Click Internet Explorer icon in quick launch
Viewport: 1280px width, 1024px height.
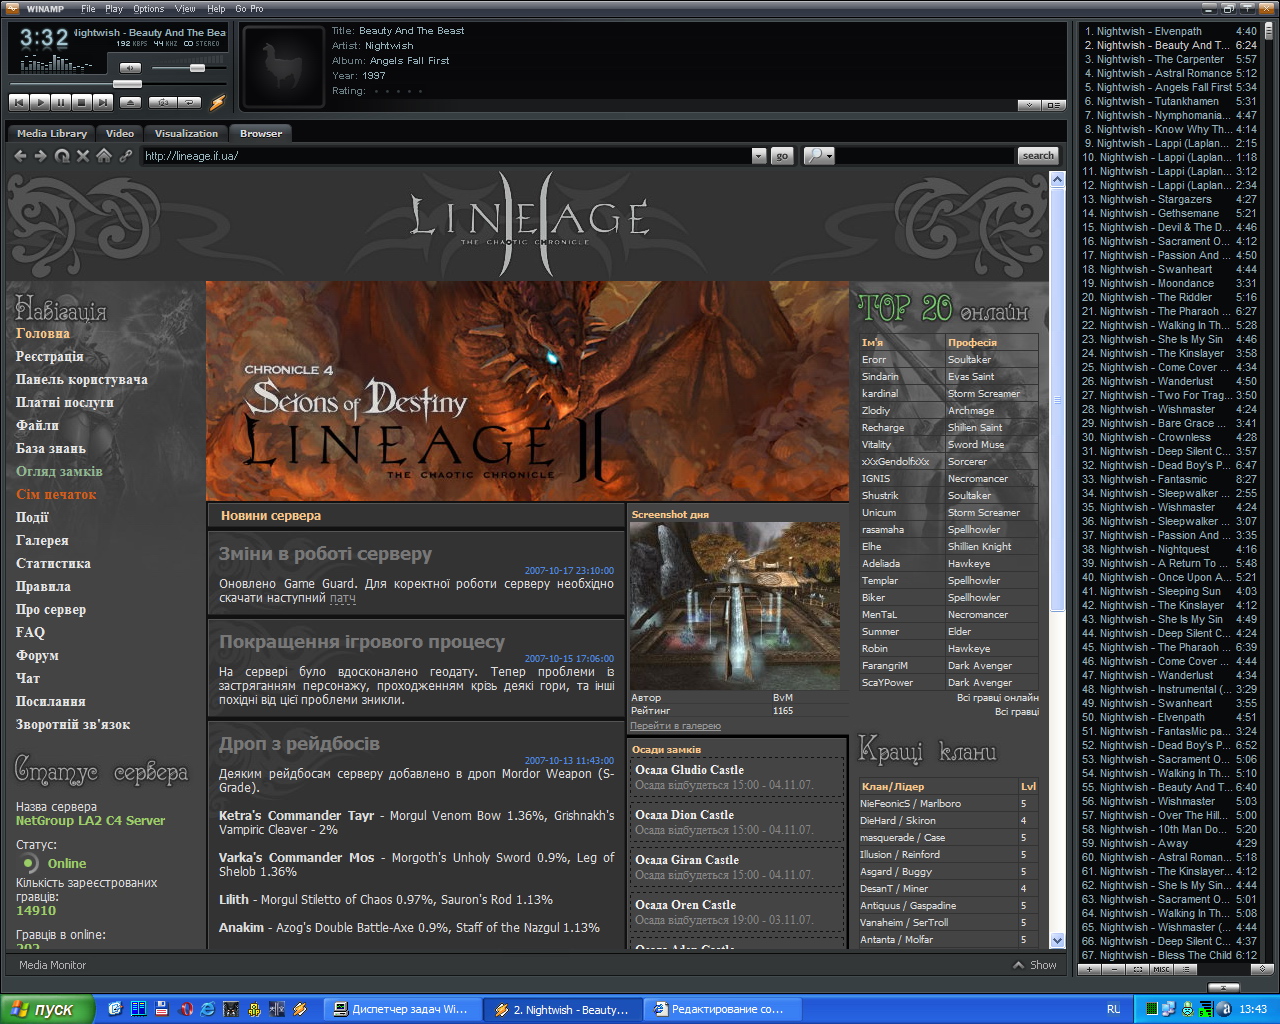click(208, 1009)
